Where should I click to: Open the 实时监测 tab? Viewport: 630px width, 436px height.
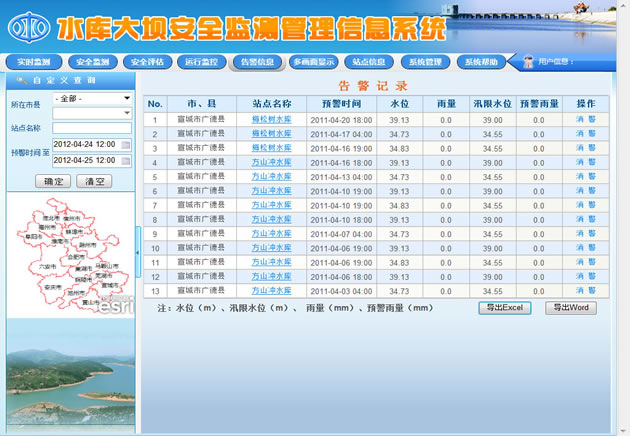click(34, 62)
